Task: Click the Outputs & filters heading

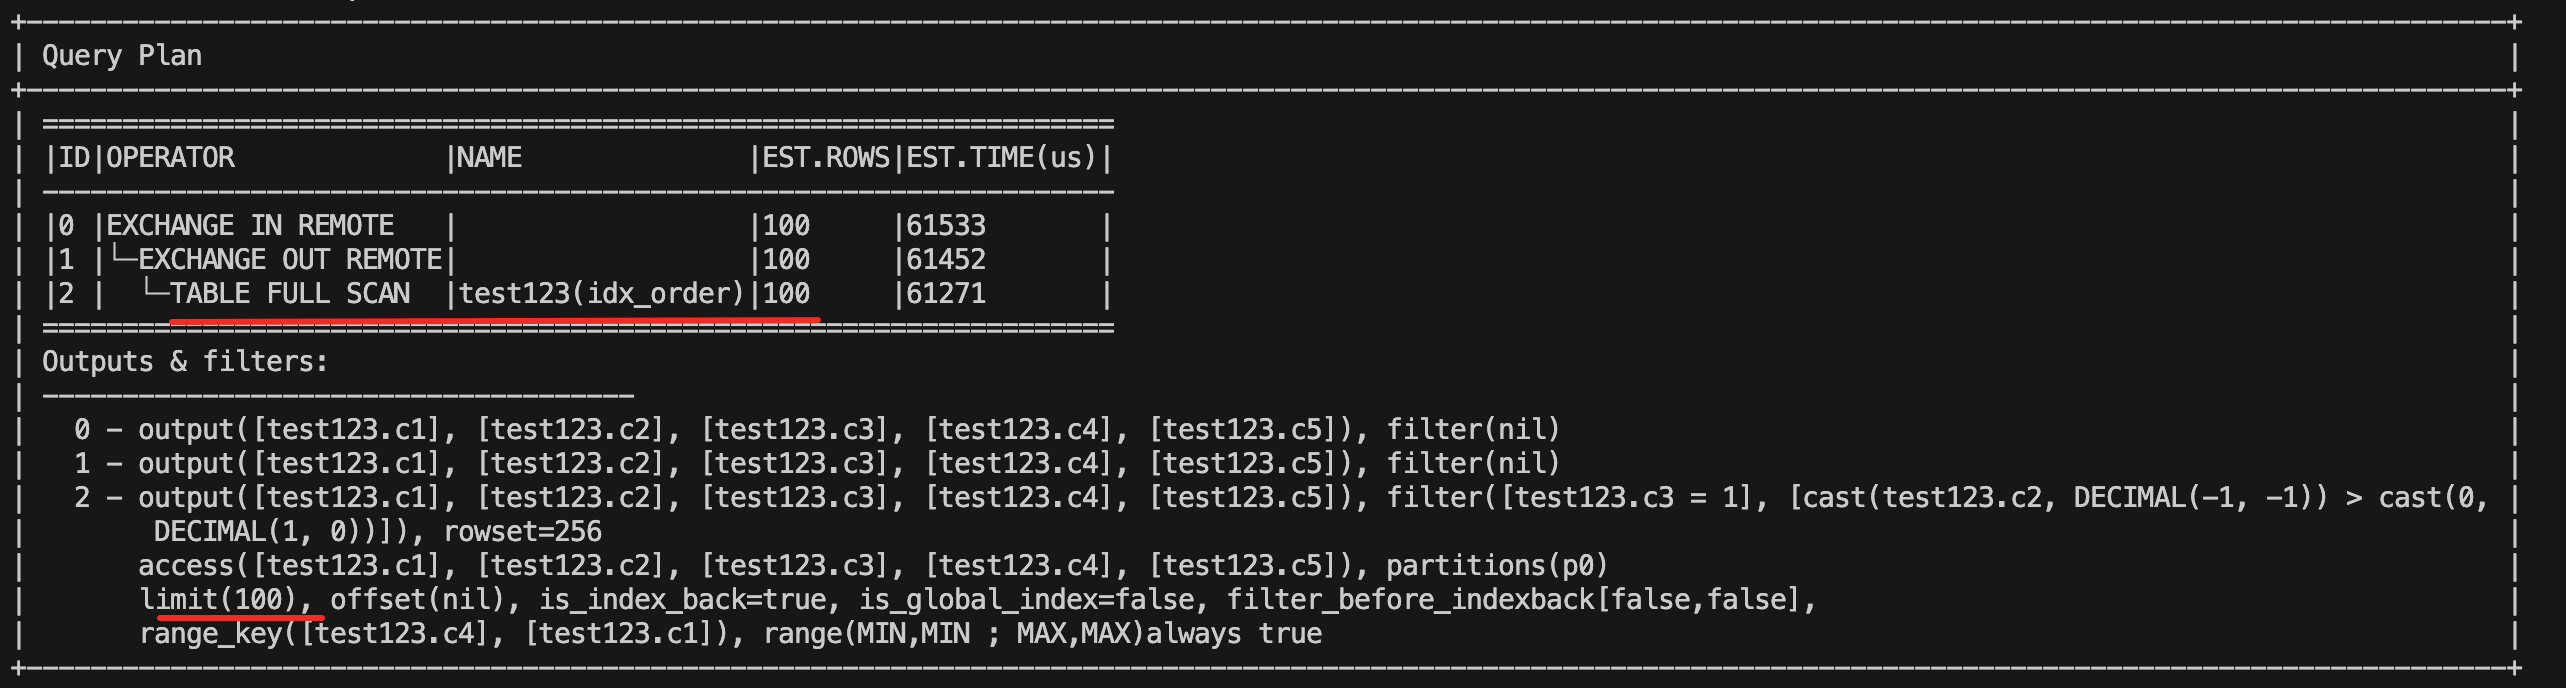Action: click(x=185, y=362)
